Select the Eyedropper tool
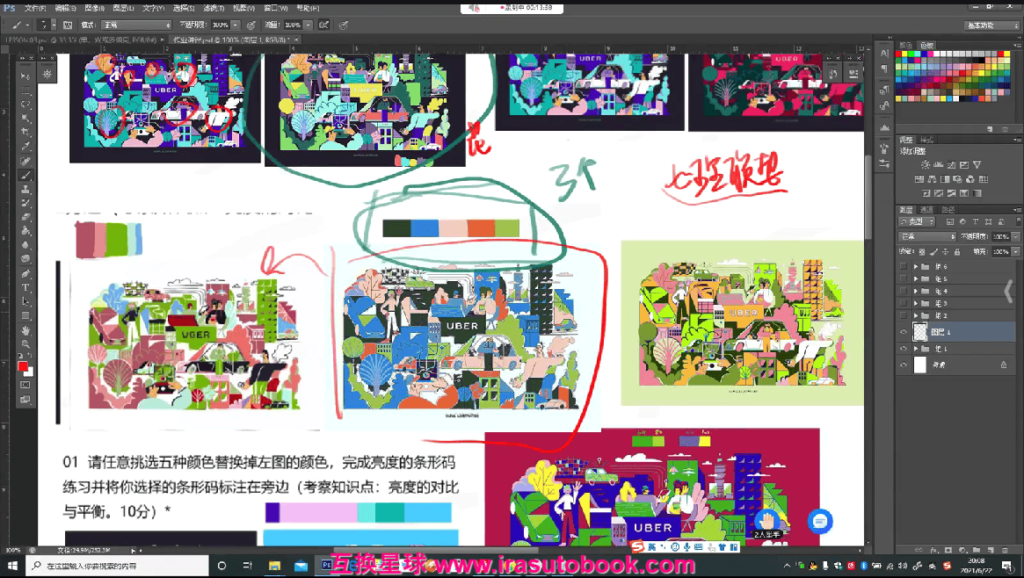1024x578 pixels. pos(25,147)
